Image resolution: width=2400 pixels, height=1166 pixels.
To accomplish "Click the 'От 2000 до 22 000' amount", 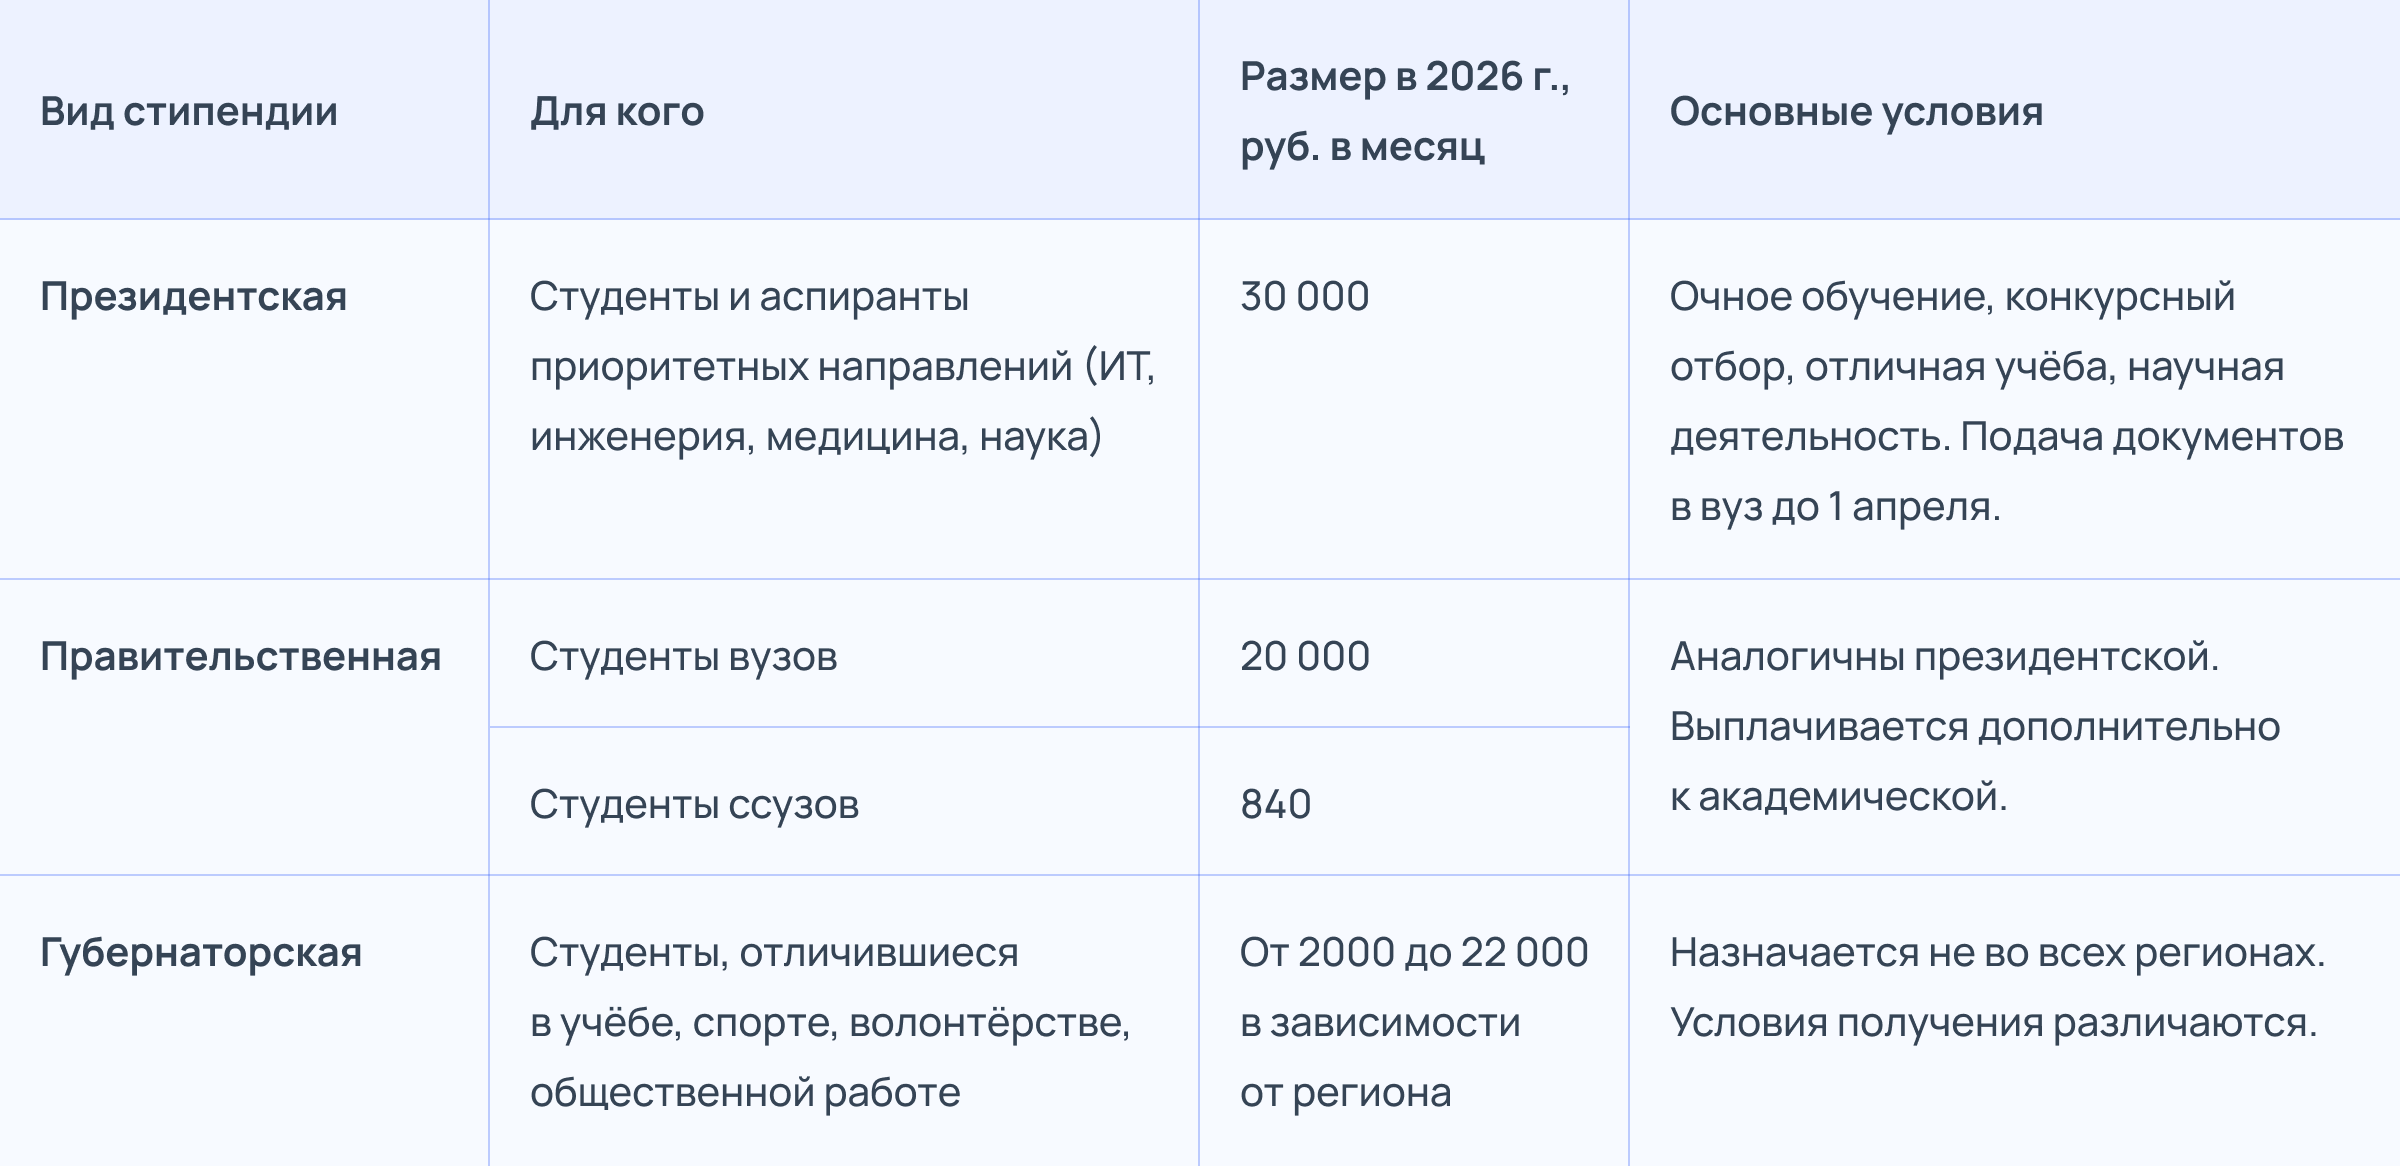I will pos(1414,953).
